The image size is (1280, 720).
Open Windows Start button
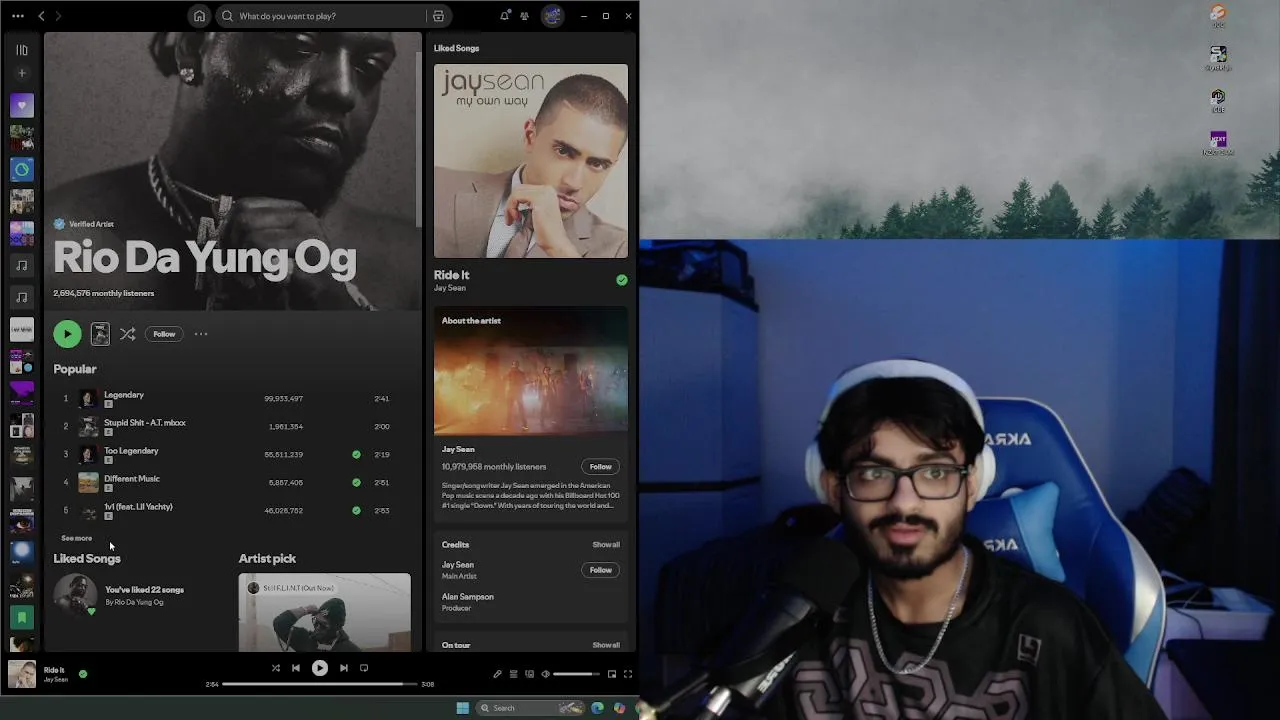click(462, 708)
